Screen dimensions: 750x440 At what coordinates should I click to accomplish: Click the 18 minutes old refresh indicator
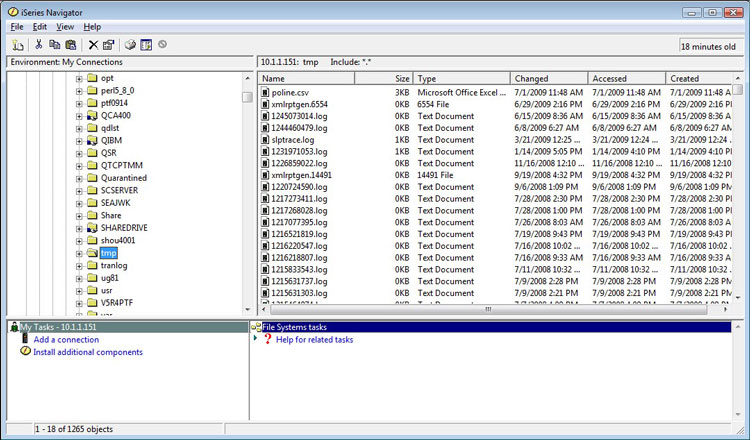coord(711,46)
